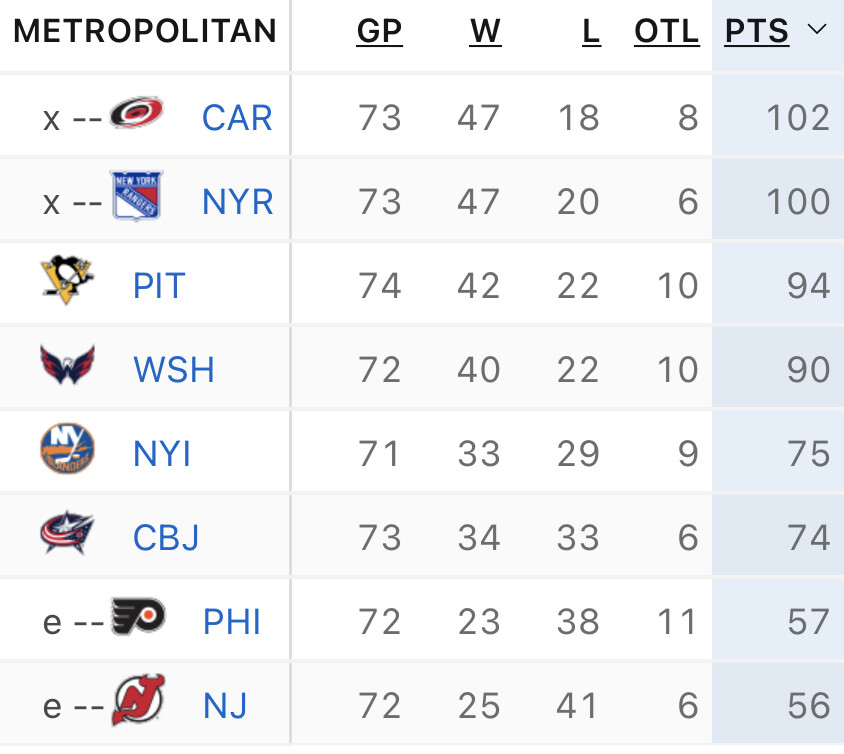844x754 pixels.
Task: Open the PIT team link
Action: click(159, 286)
